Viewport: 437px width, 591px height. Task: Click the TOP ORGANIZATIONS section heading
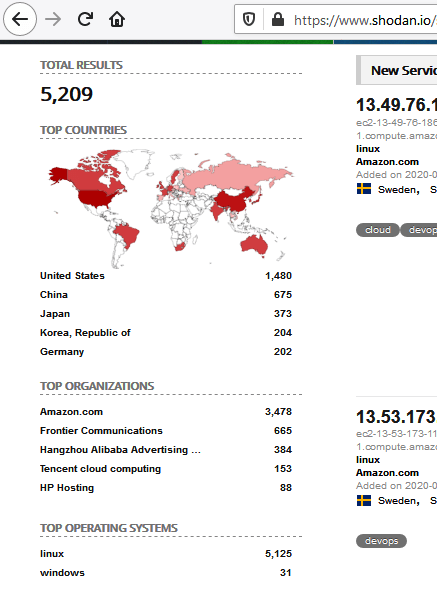97,386
